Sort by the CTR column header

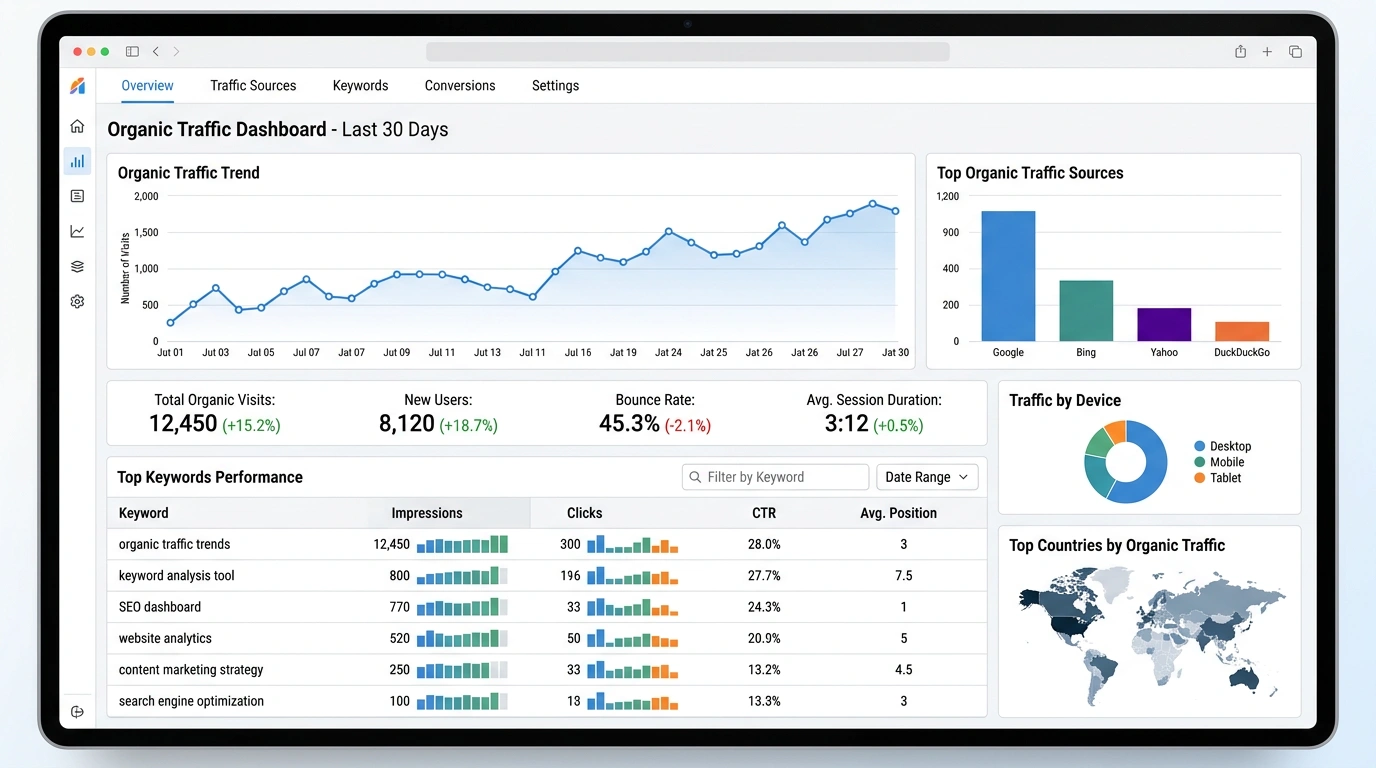point(764,513)
